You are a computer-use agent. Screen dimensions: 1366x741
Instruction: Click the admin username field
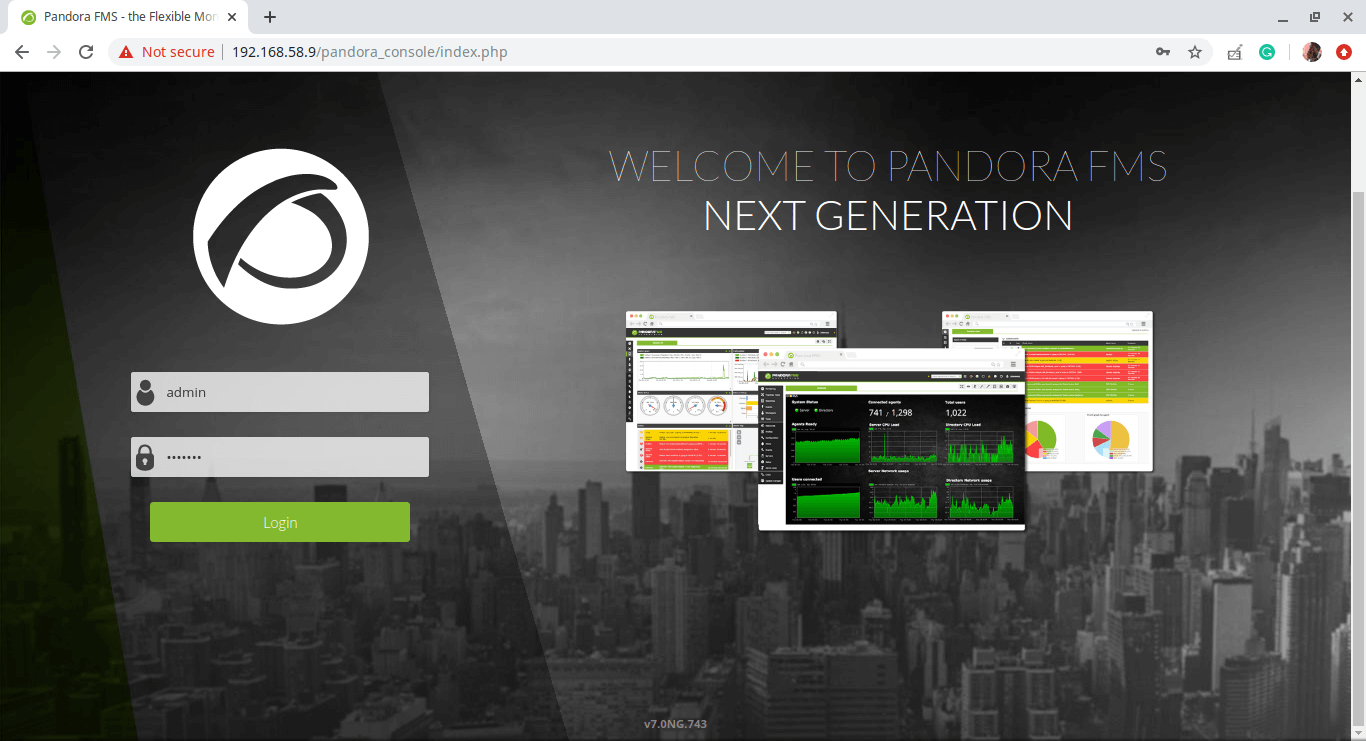pos(280,392)
